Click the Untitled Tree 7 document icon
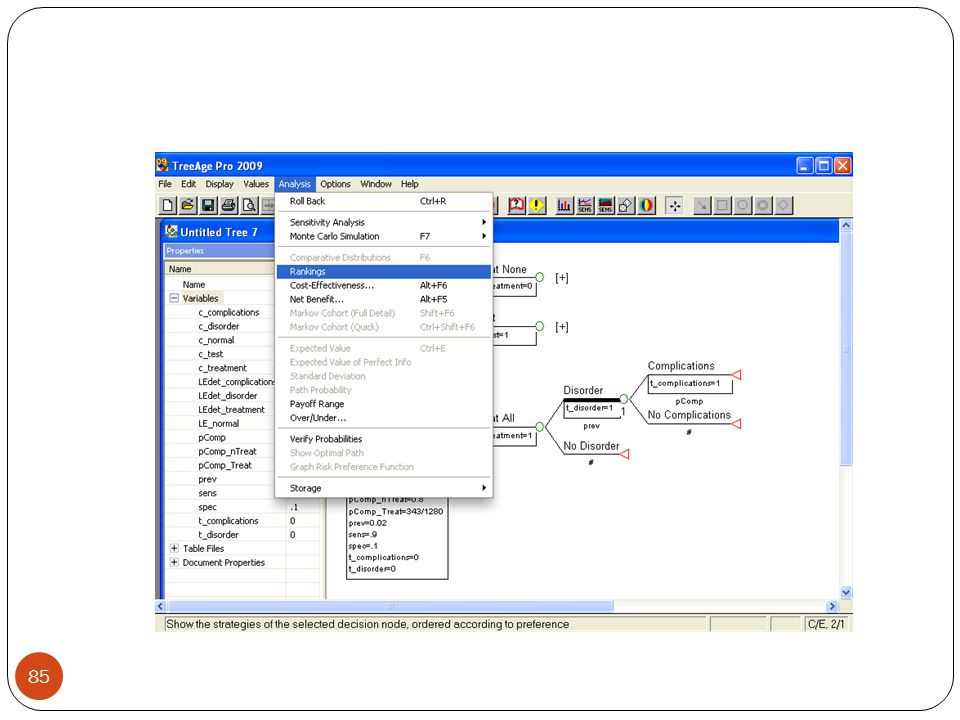 (171, 231)
